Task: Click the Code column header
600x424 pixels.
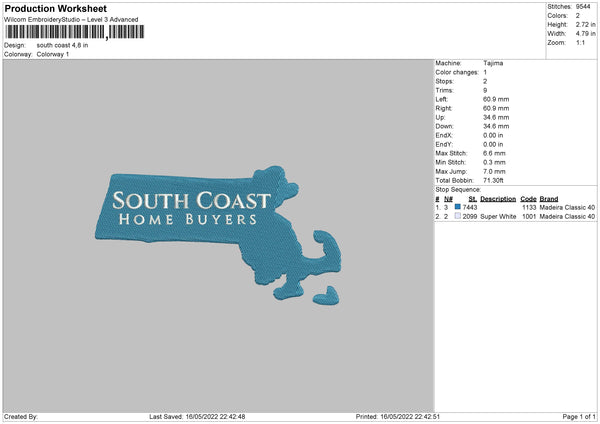Action: tap(528, 199)
